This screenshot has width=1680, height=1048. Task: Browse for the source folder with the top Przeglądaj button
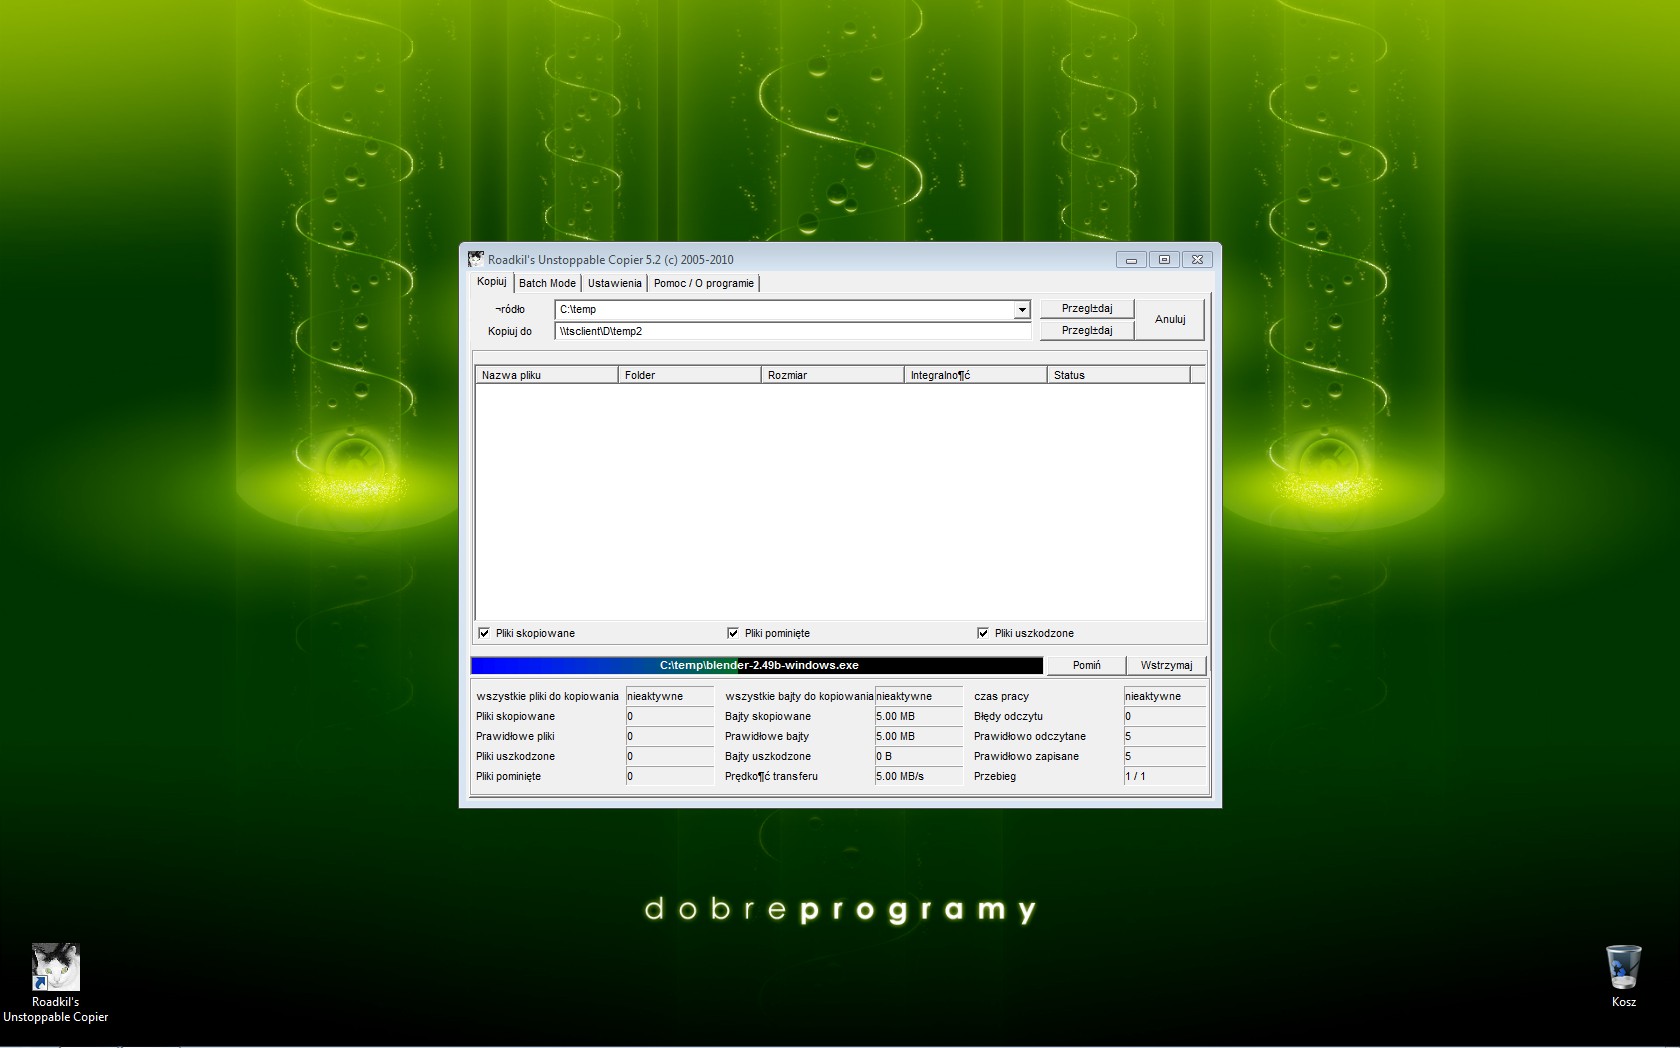(1086, 308)
